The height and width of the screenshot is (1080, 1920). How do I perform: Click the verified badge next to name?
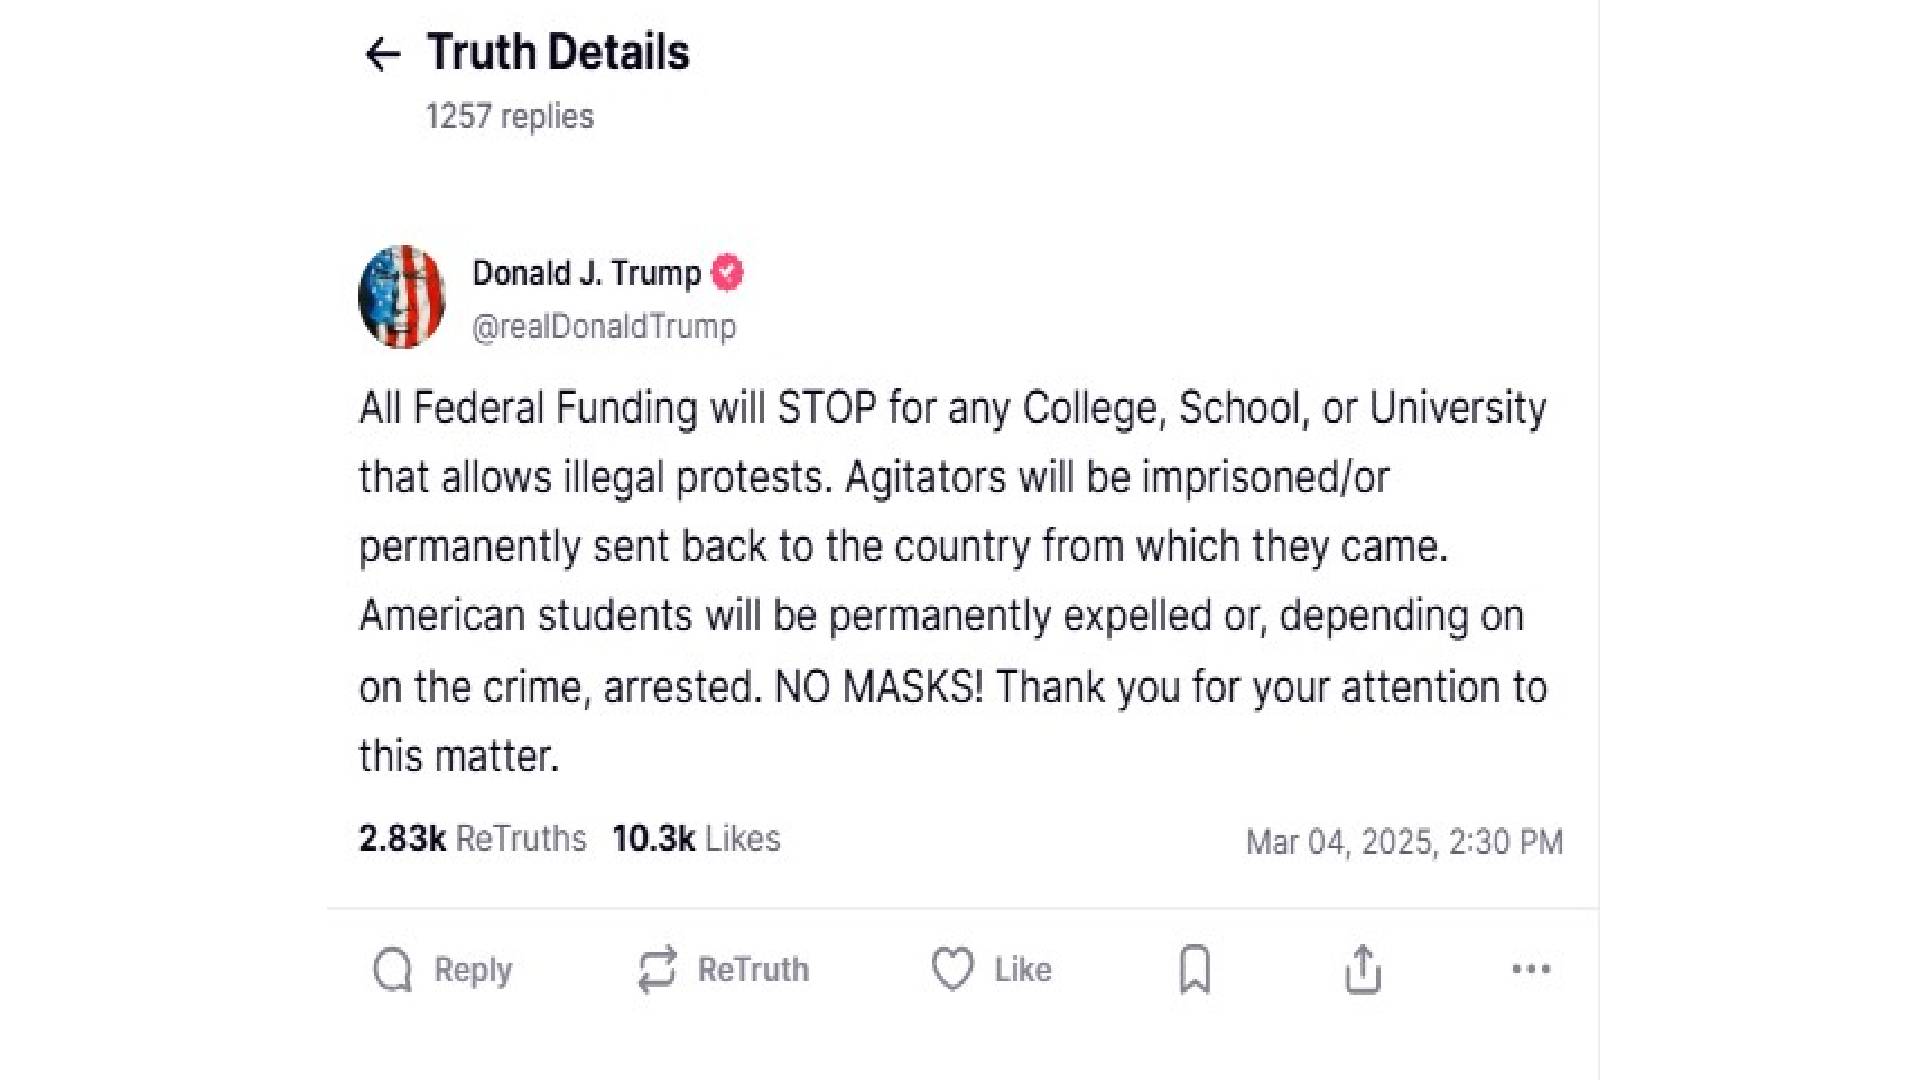point(727,272)
